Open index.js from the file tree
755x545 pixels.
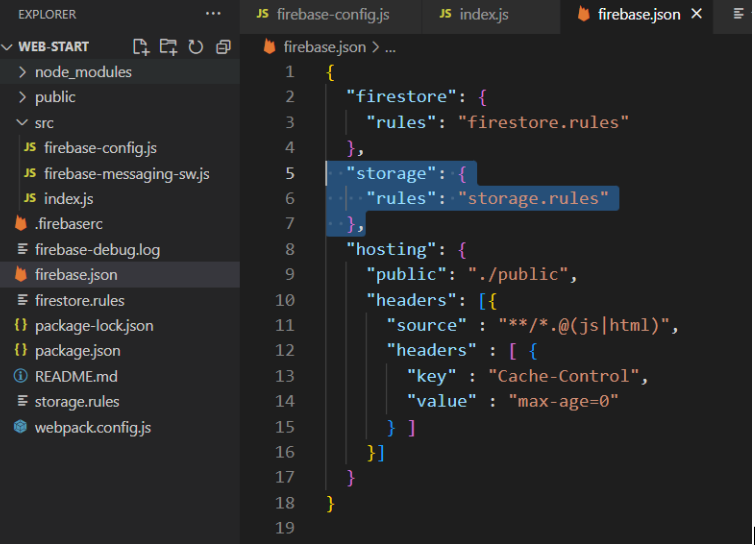tap(120, 198)
